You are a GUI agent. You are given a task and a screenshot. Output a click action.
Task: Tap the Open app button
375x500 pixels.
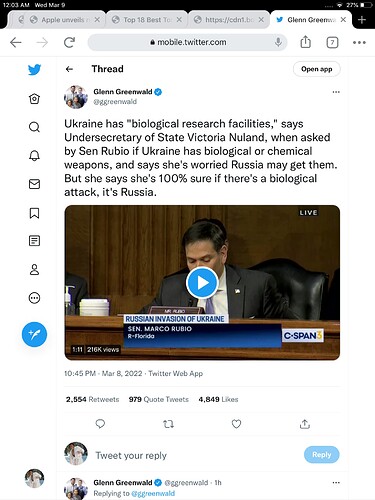(x=317, y=69)
